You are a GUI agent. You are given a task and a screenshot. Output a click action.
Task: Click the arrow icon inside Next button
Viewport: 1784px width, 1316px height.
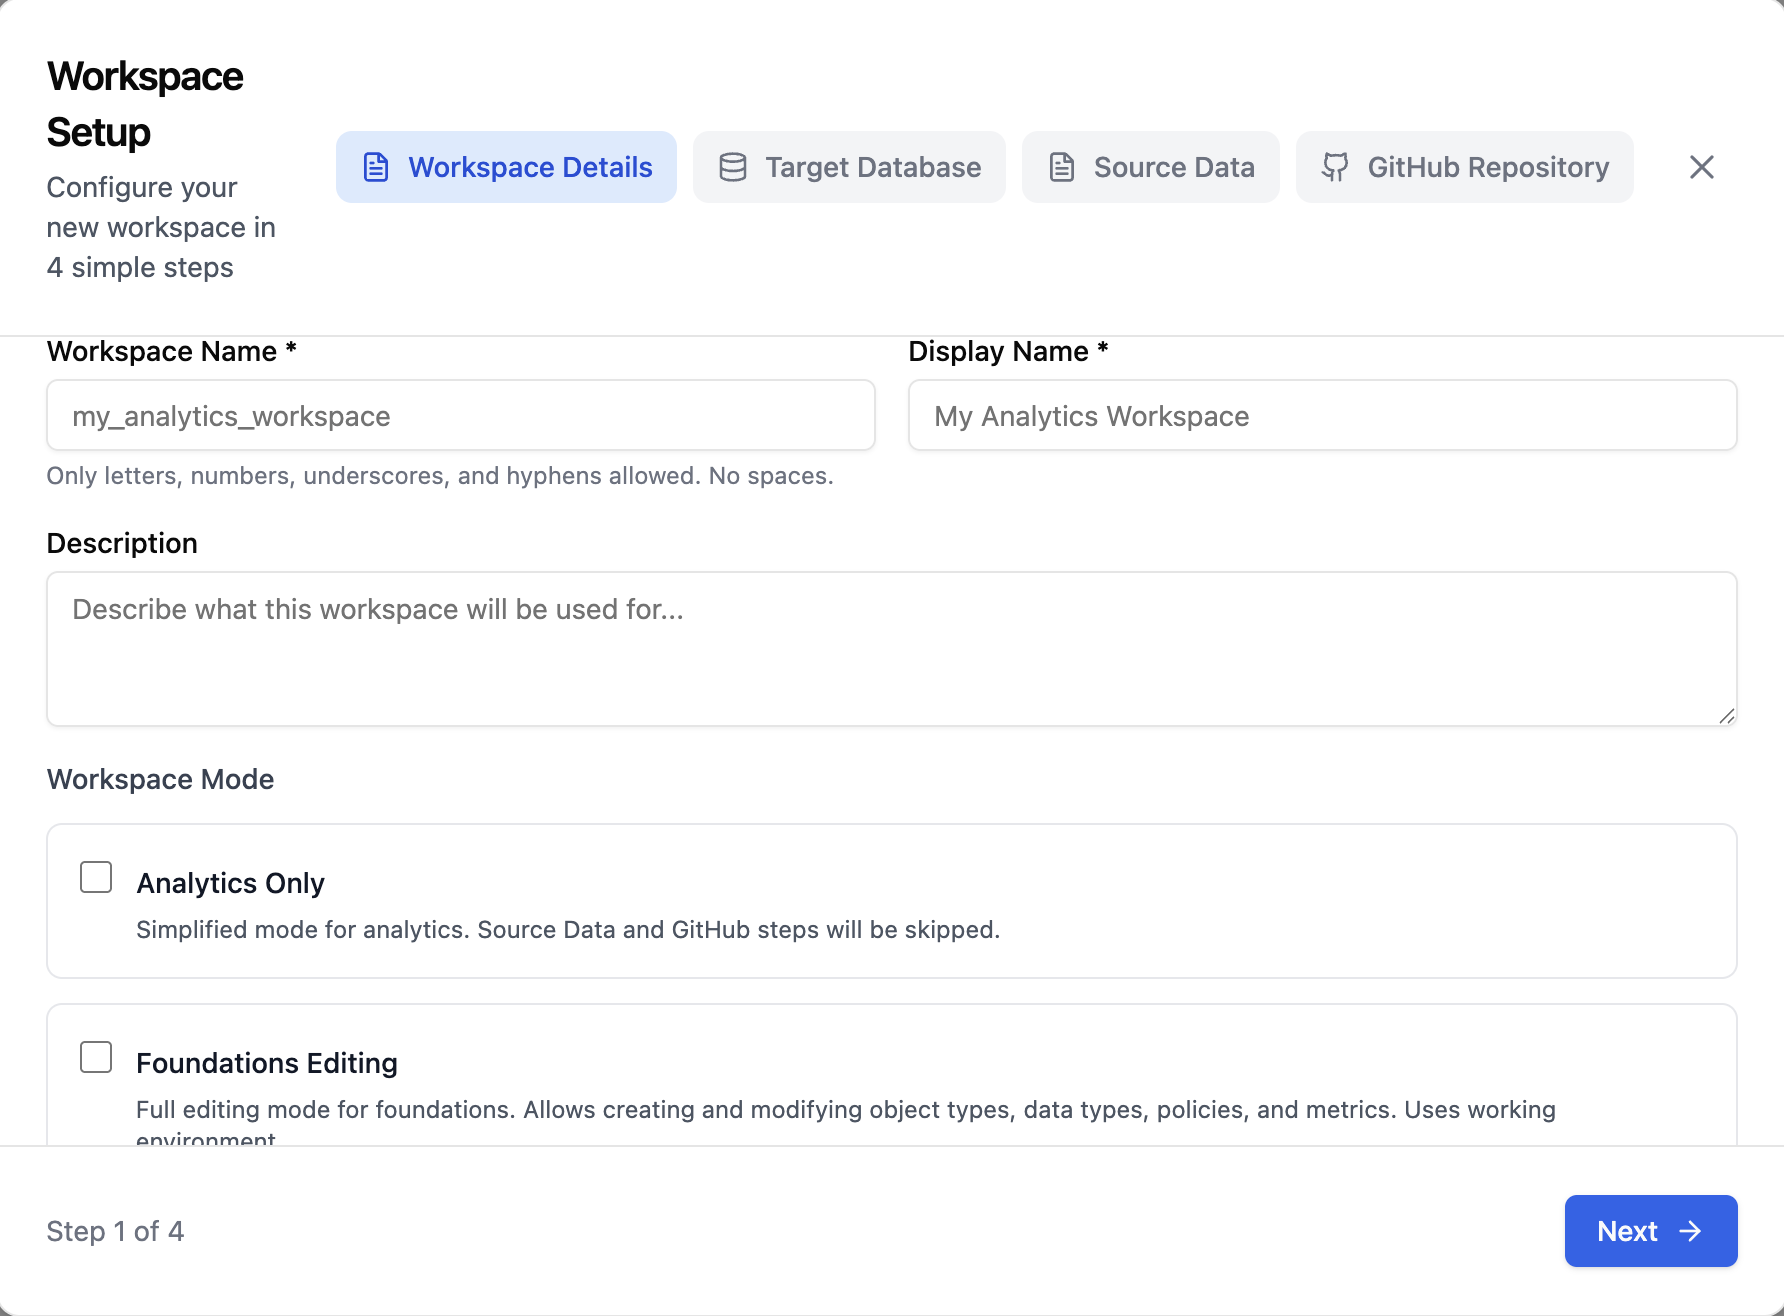[x=1690, y=1231]
